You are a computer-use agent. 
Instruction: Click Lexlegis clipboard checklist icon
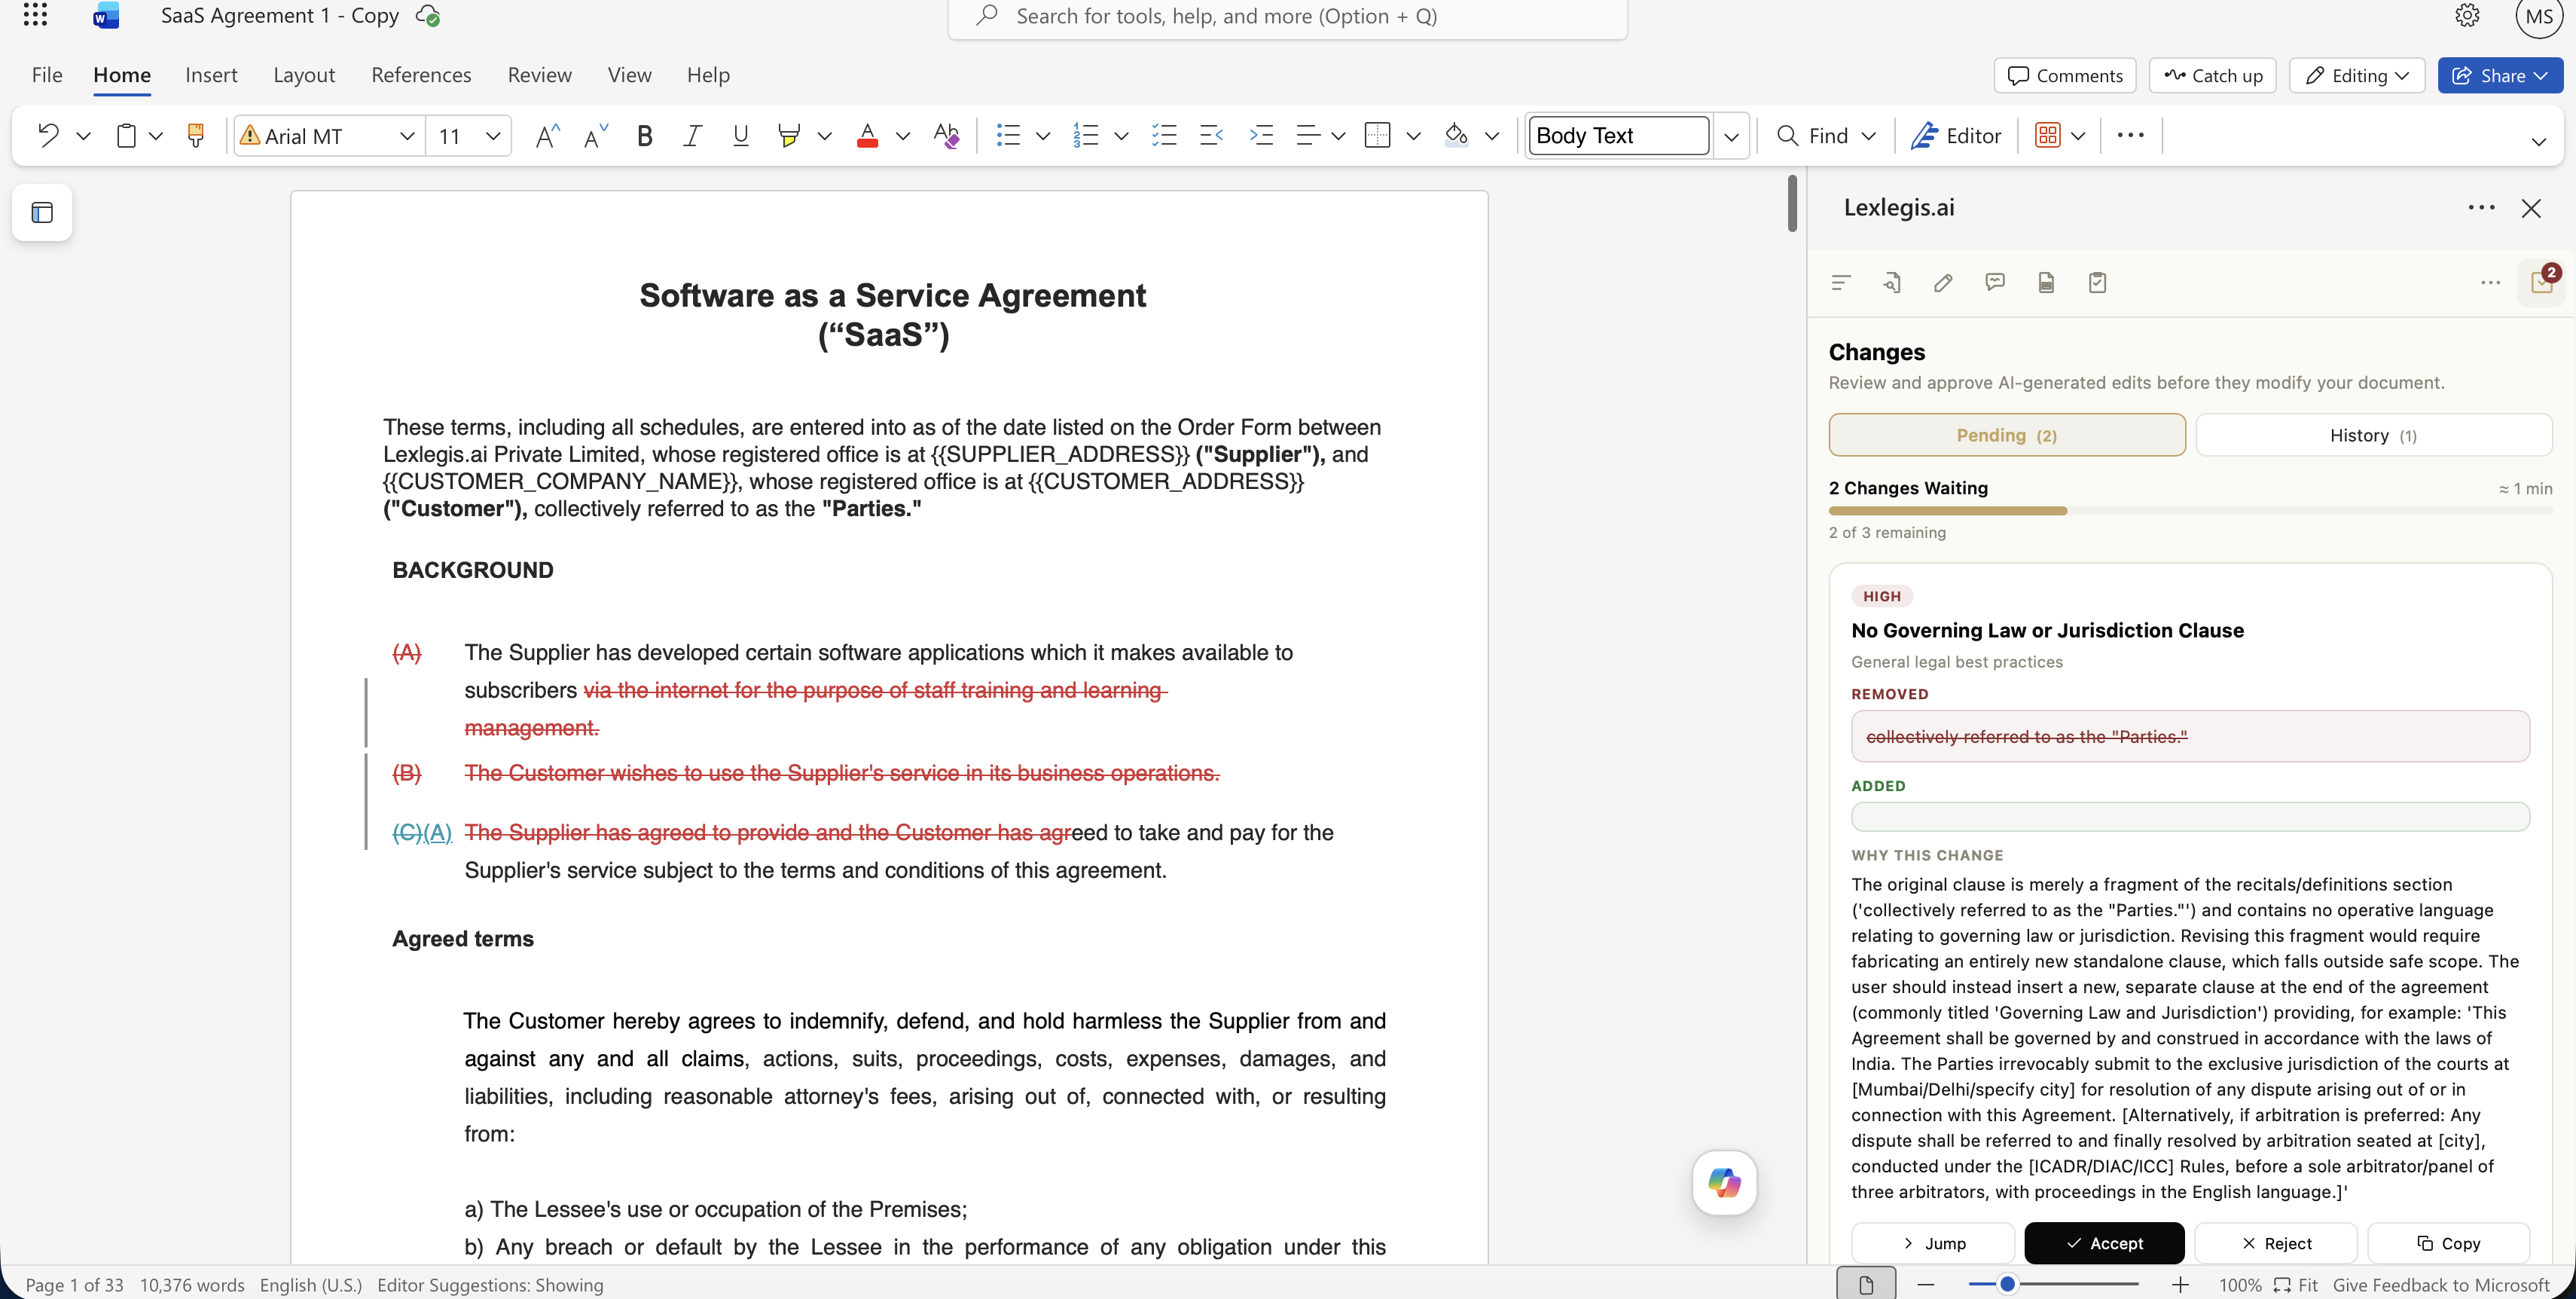pos(2097,283)
